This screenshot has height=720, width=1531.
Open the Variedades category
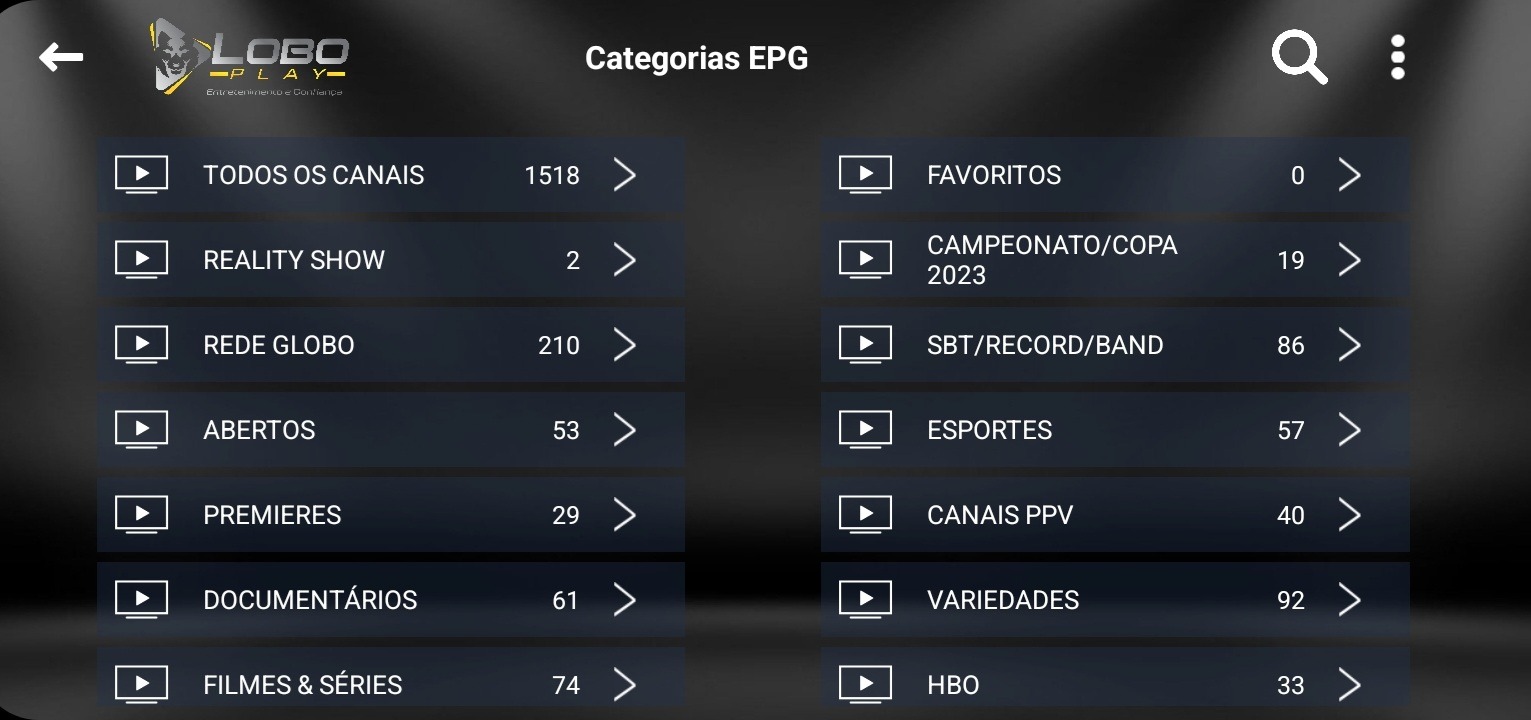click(1003, 600)
